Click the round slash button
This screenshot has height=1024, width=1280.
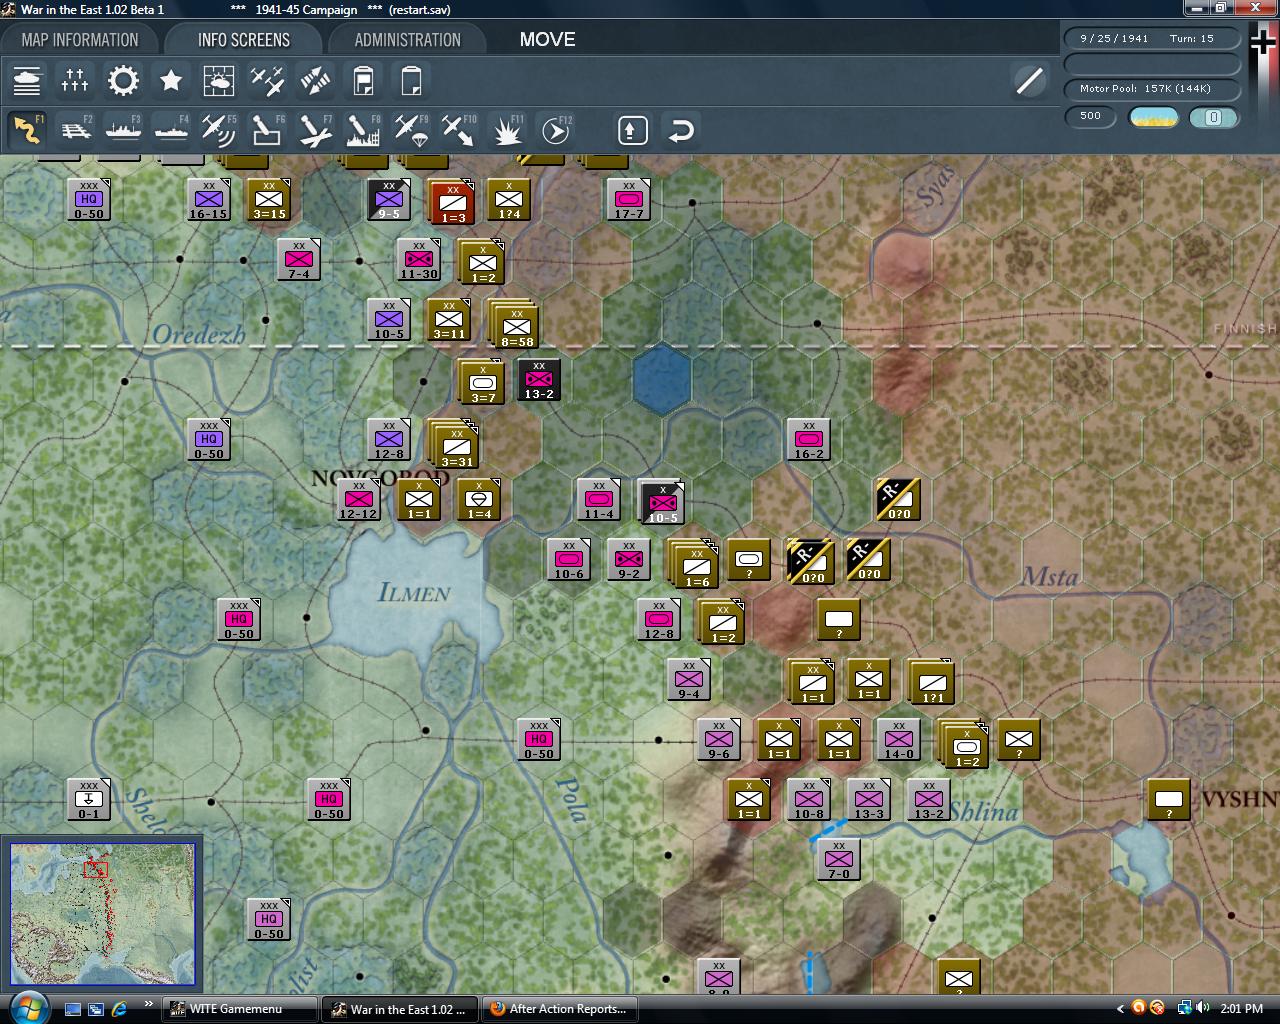(1029, 80)
